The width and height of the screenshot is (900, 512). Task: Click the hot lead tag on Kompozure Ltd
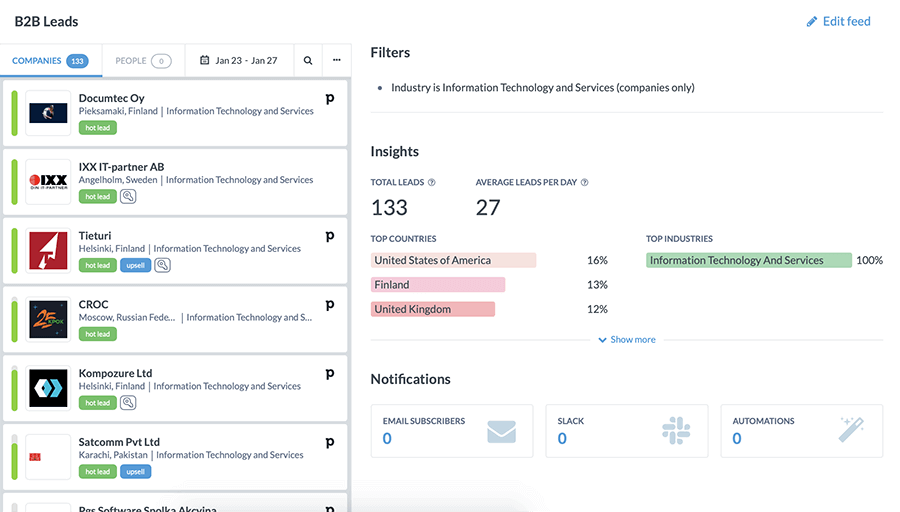pos(98,403)
